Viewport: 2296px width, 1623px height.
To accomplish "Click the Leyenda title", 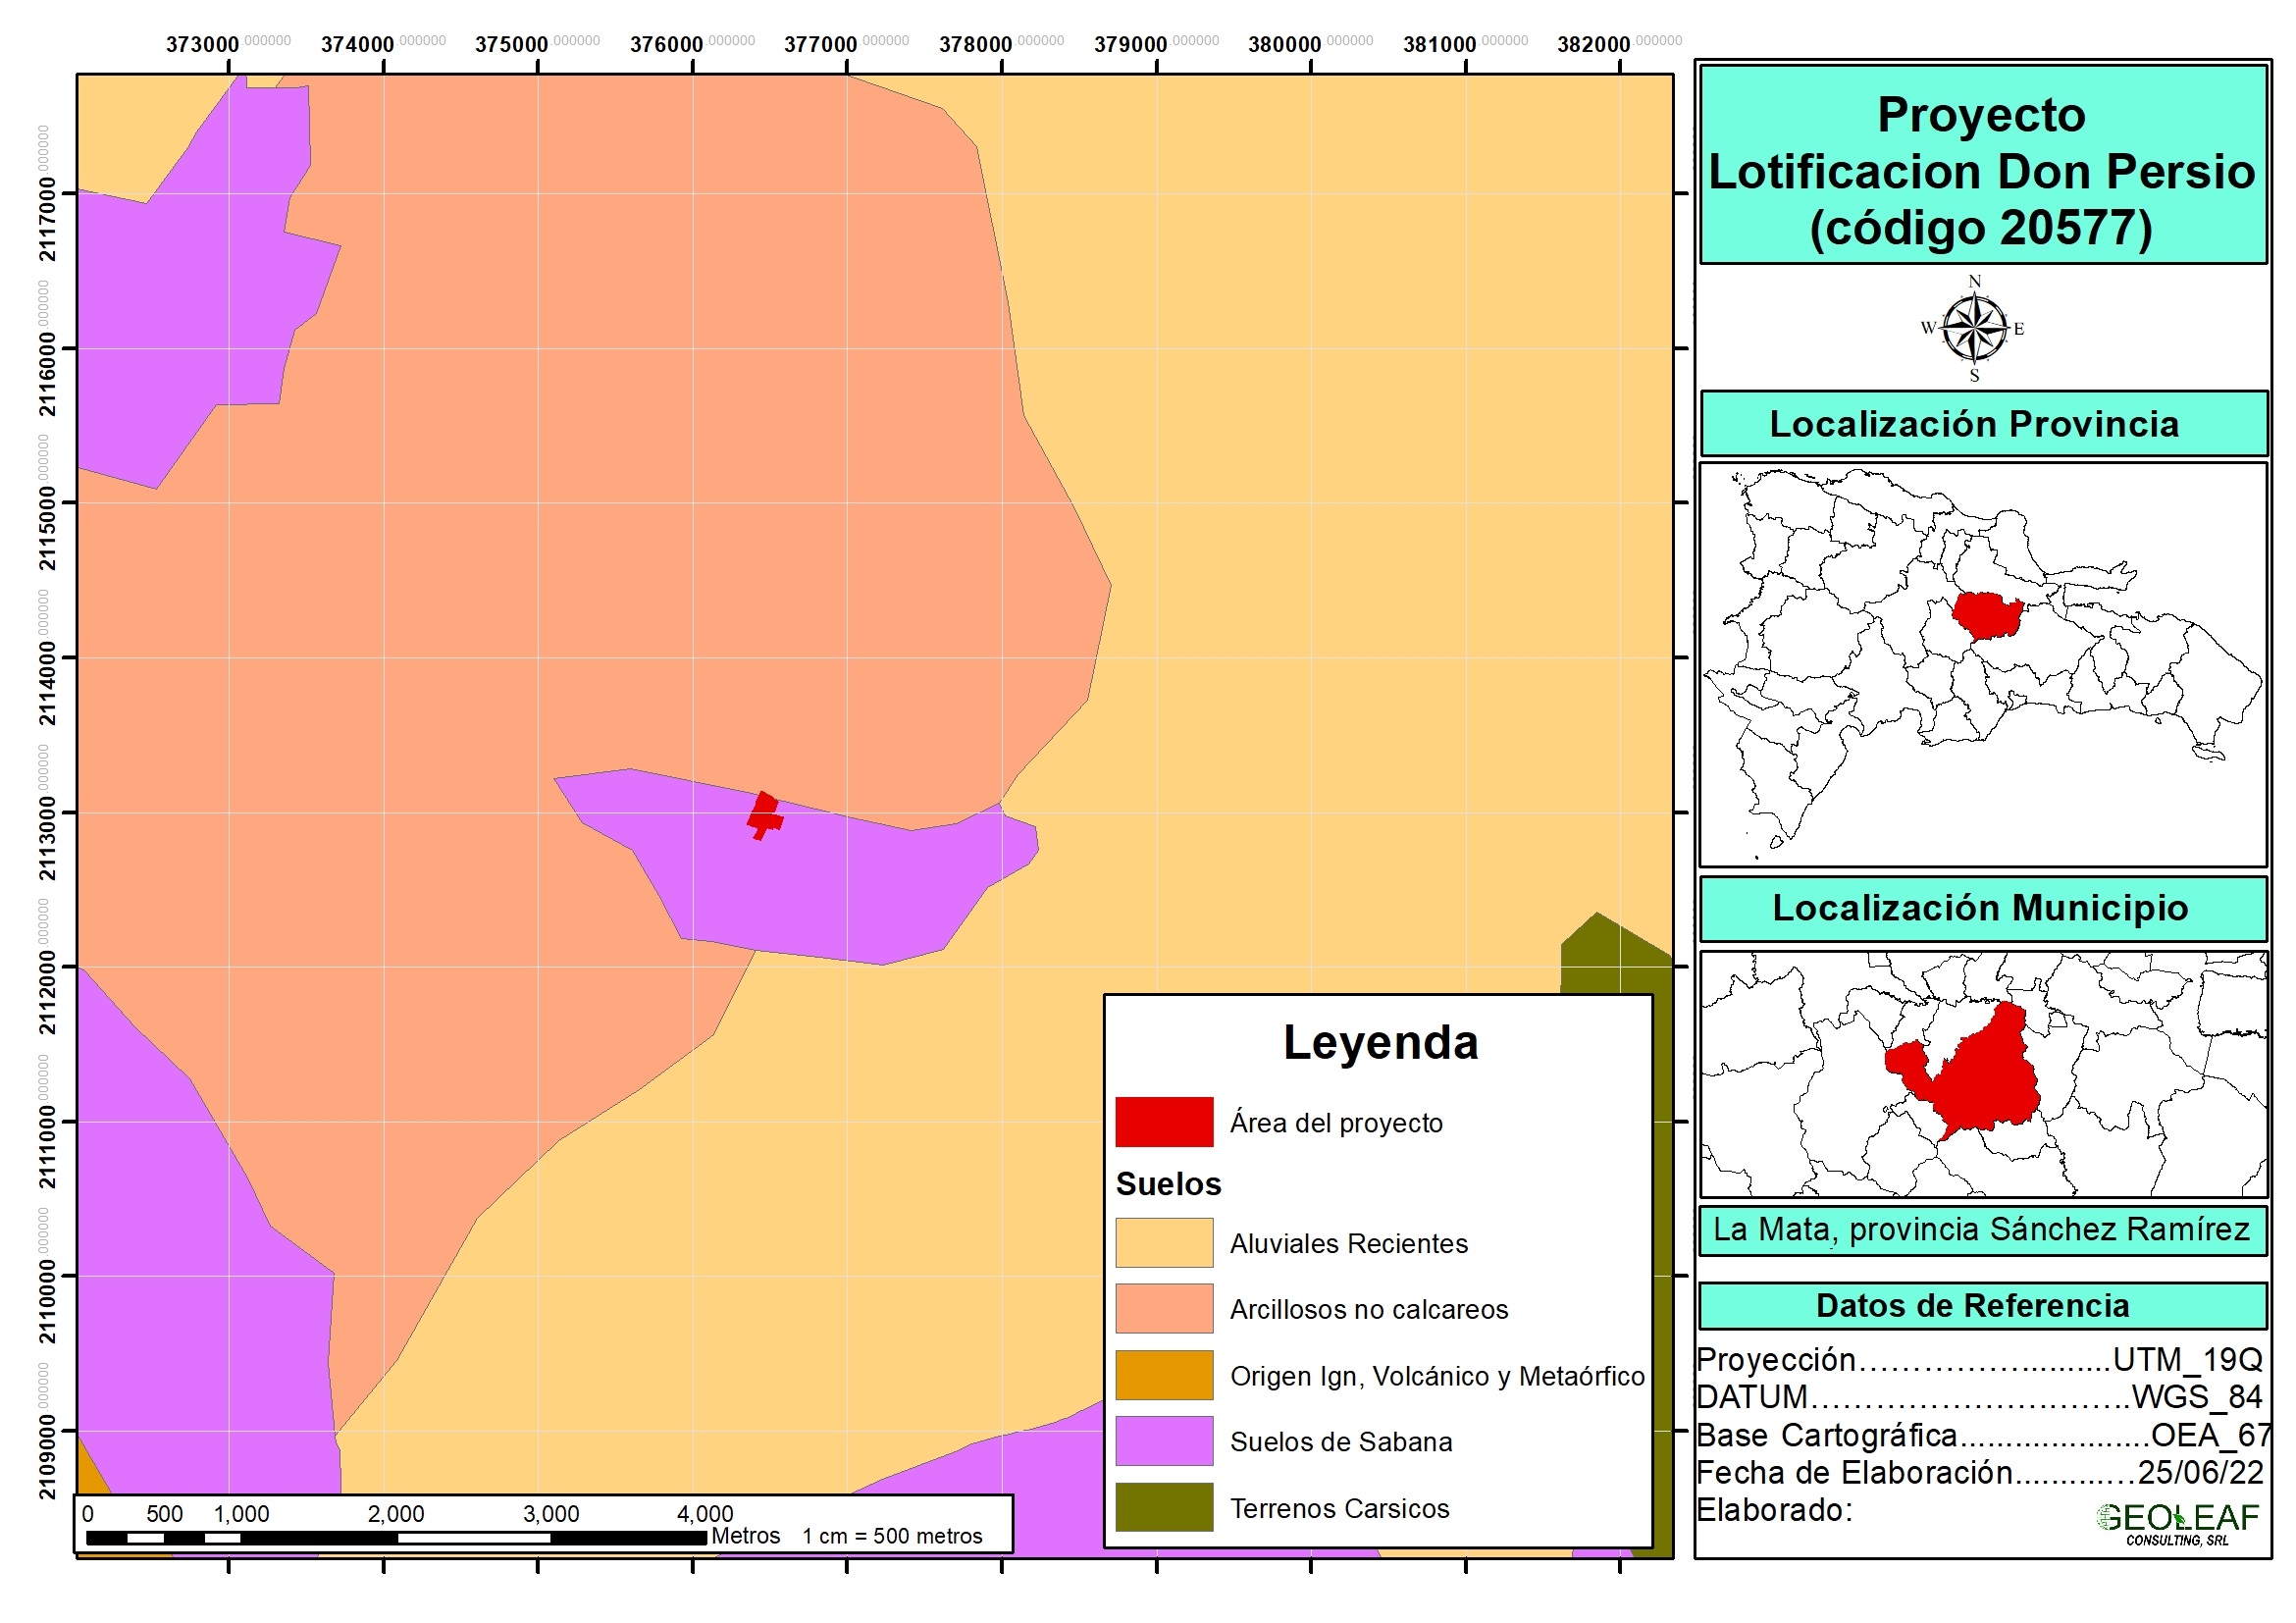I will [1380, 1043].
